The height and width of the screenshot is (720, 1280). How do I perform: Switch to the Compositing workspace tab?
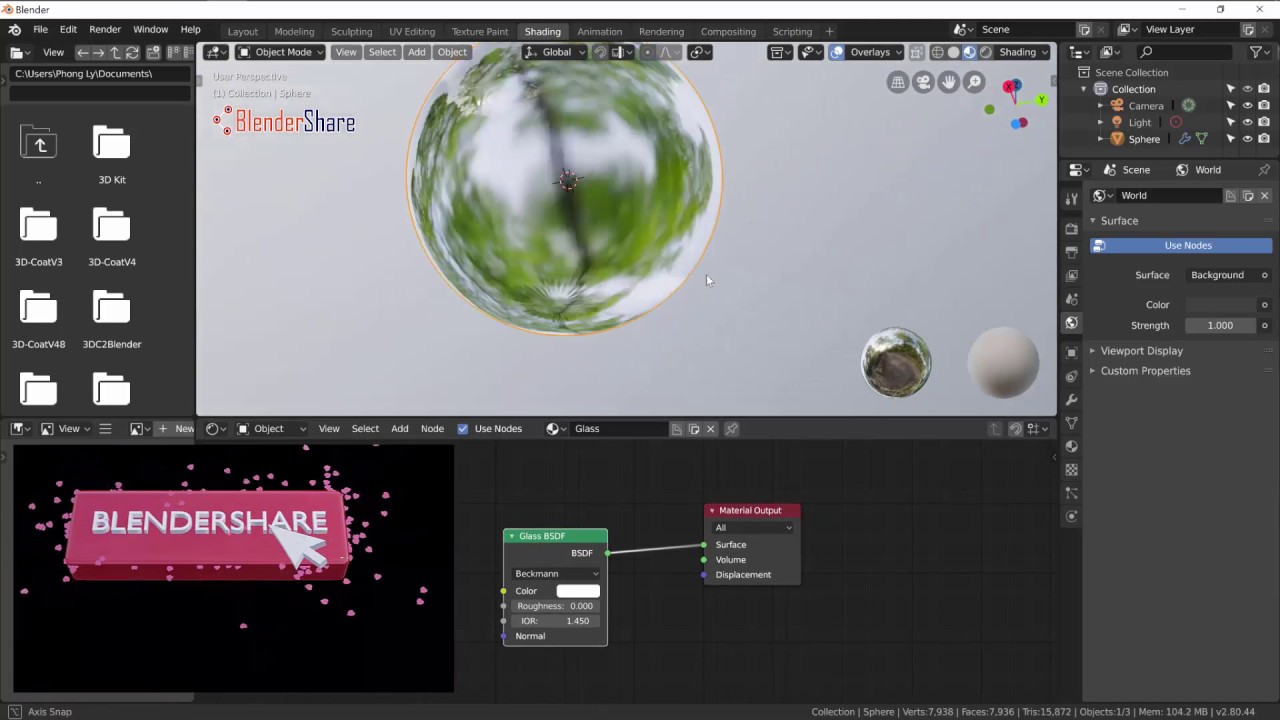[728, 31]
